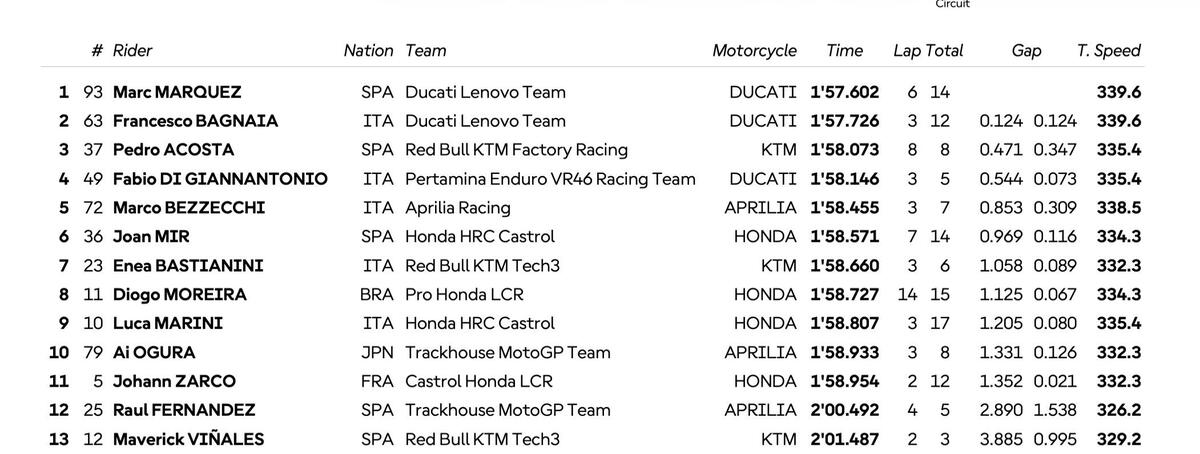Image resolution: width=1200 pixels, height=454 pixels.
Task: Click the Nation column header
Action: pos(368,51)
